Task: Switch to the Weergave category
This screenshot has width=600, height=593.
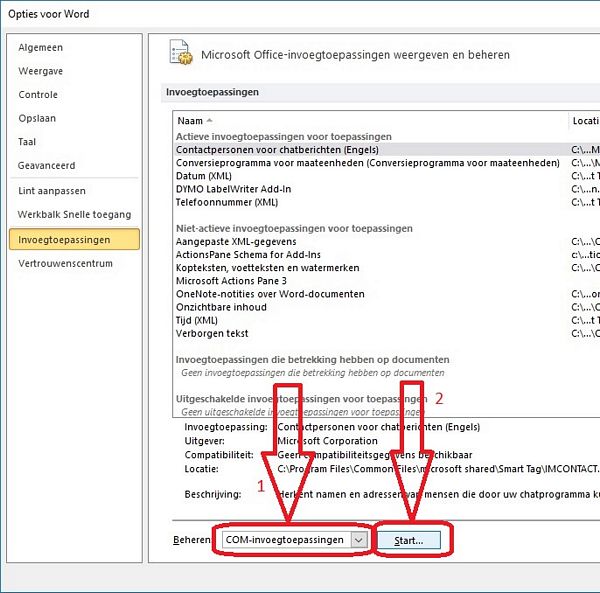Action: pos(40,71)
